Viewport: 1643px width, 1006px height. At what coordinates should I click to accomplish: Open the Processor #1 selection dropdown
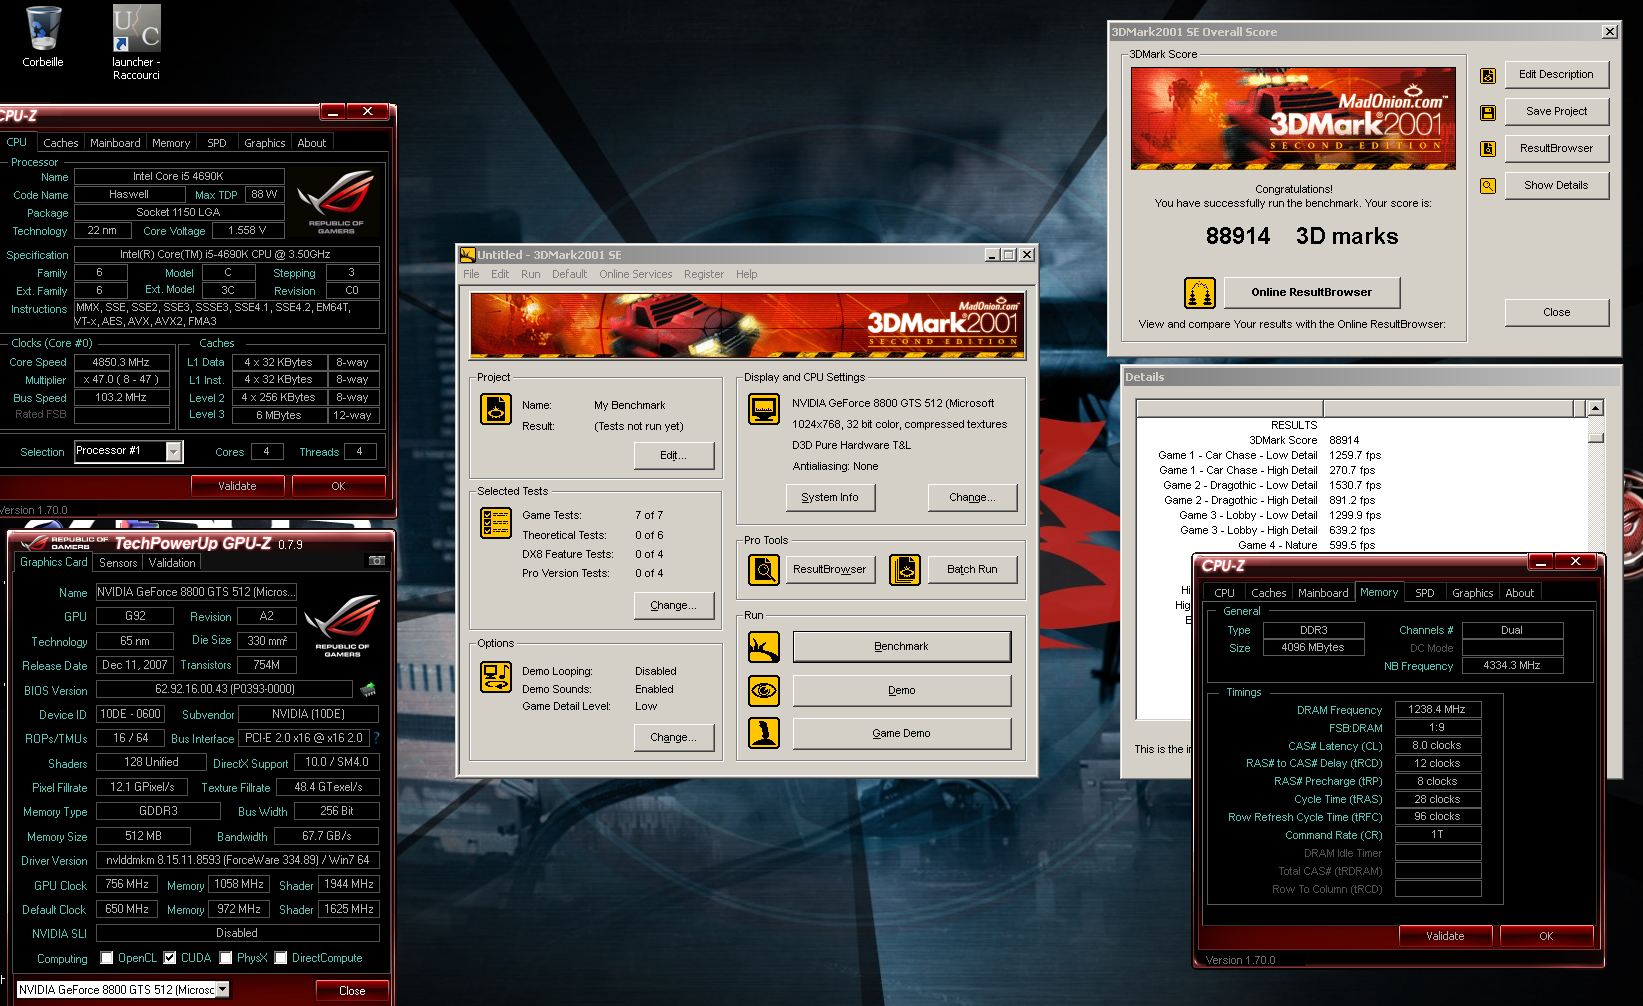point(174,452)
